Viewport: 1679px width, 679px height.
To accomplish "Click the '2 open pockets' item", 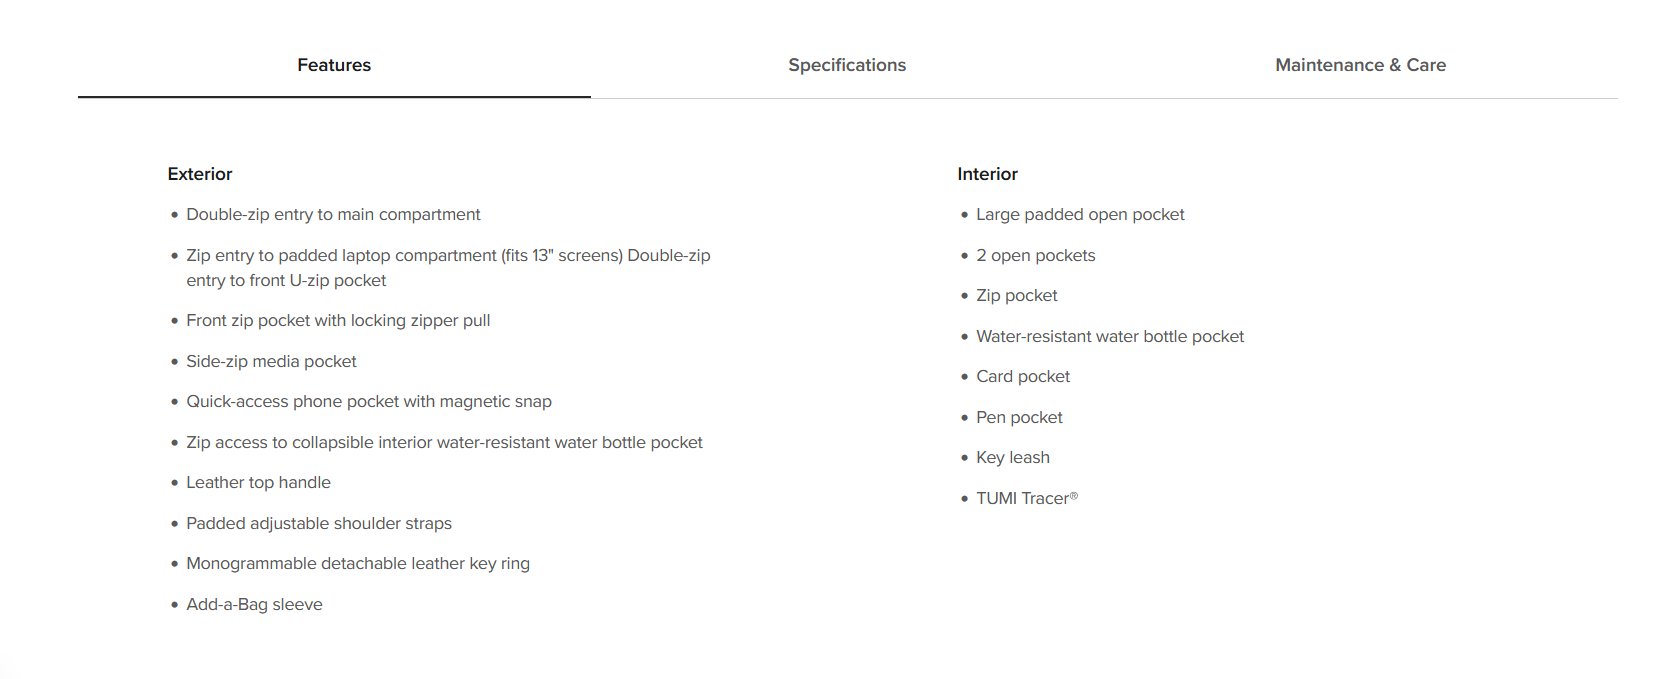I will click(1036, 256).
